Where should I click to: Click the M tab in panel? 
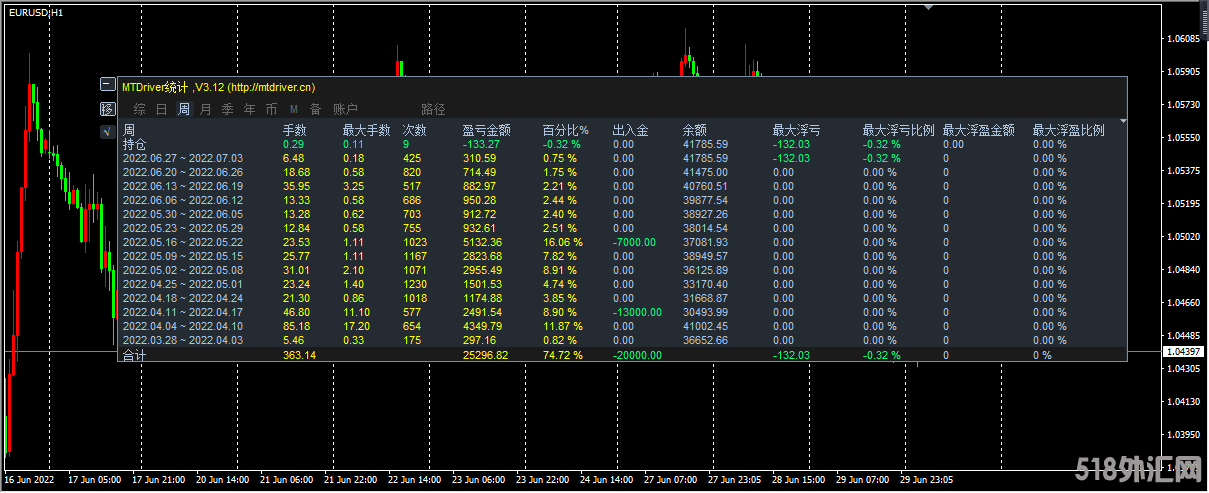294,109
